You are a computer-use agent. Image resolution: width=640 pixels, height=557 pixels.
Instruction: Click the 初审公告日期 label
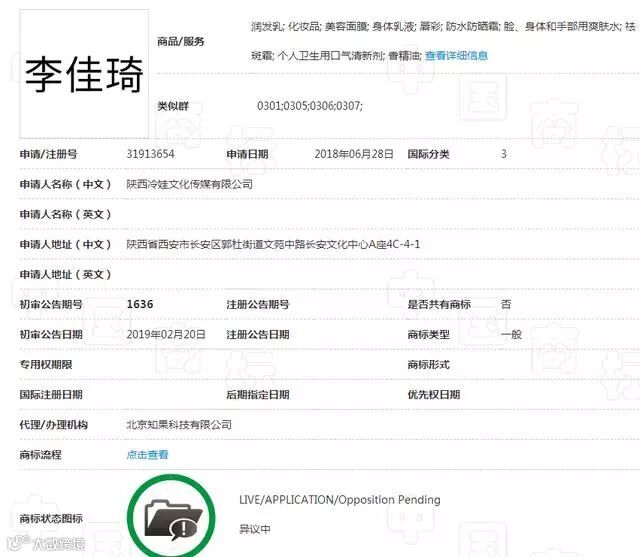point(51,334)
